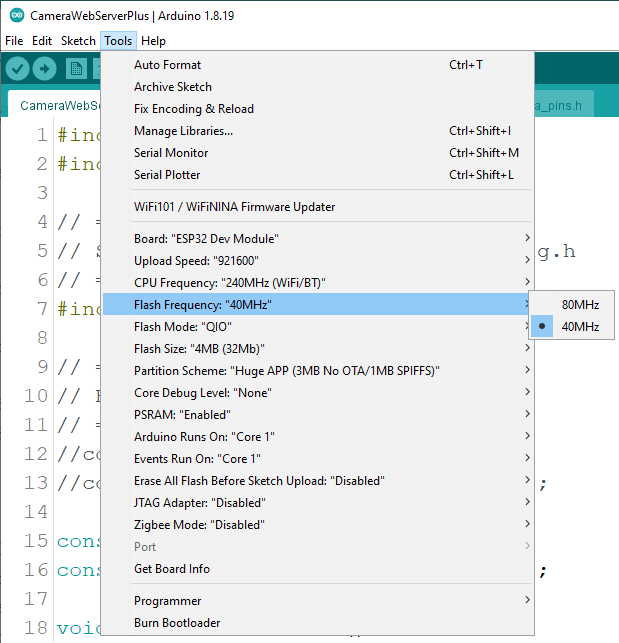Expand the Upload Speed "921600" submenu
The width and height of the screenshot is (619, 643).
(318, 261)
